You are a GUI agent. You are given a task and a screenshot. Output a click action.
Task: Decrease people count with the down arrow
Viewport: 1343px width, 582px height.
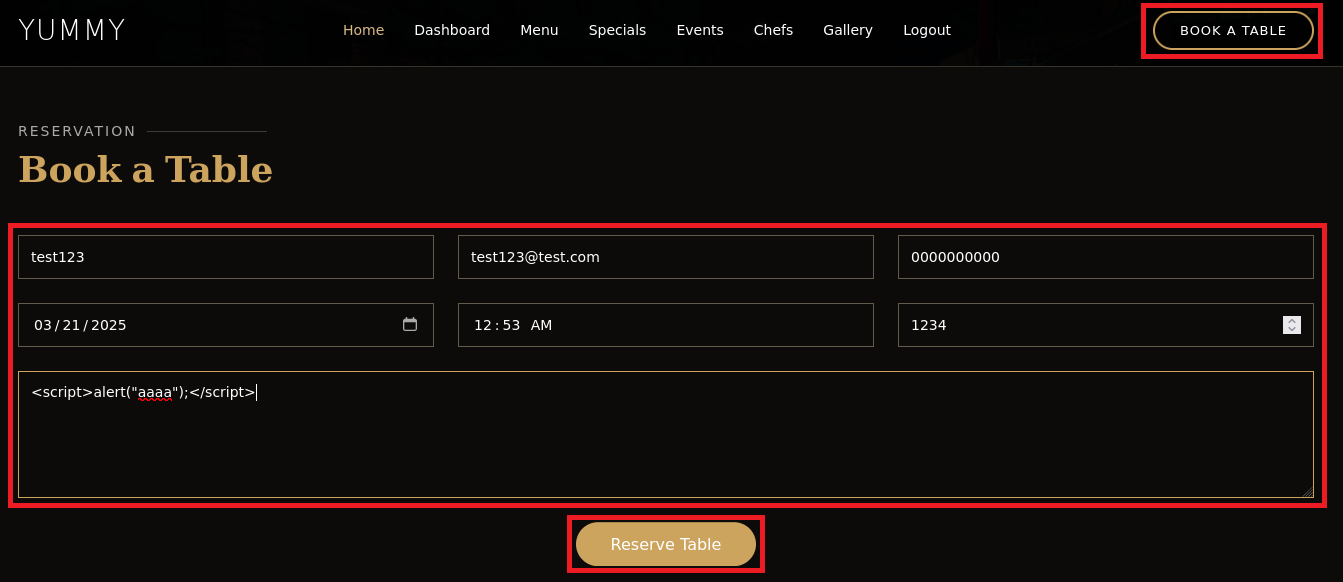coord(1292,329)
